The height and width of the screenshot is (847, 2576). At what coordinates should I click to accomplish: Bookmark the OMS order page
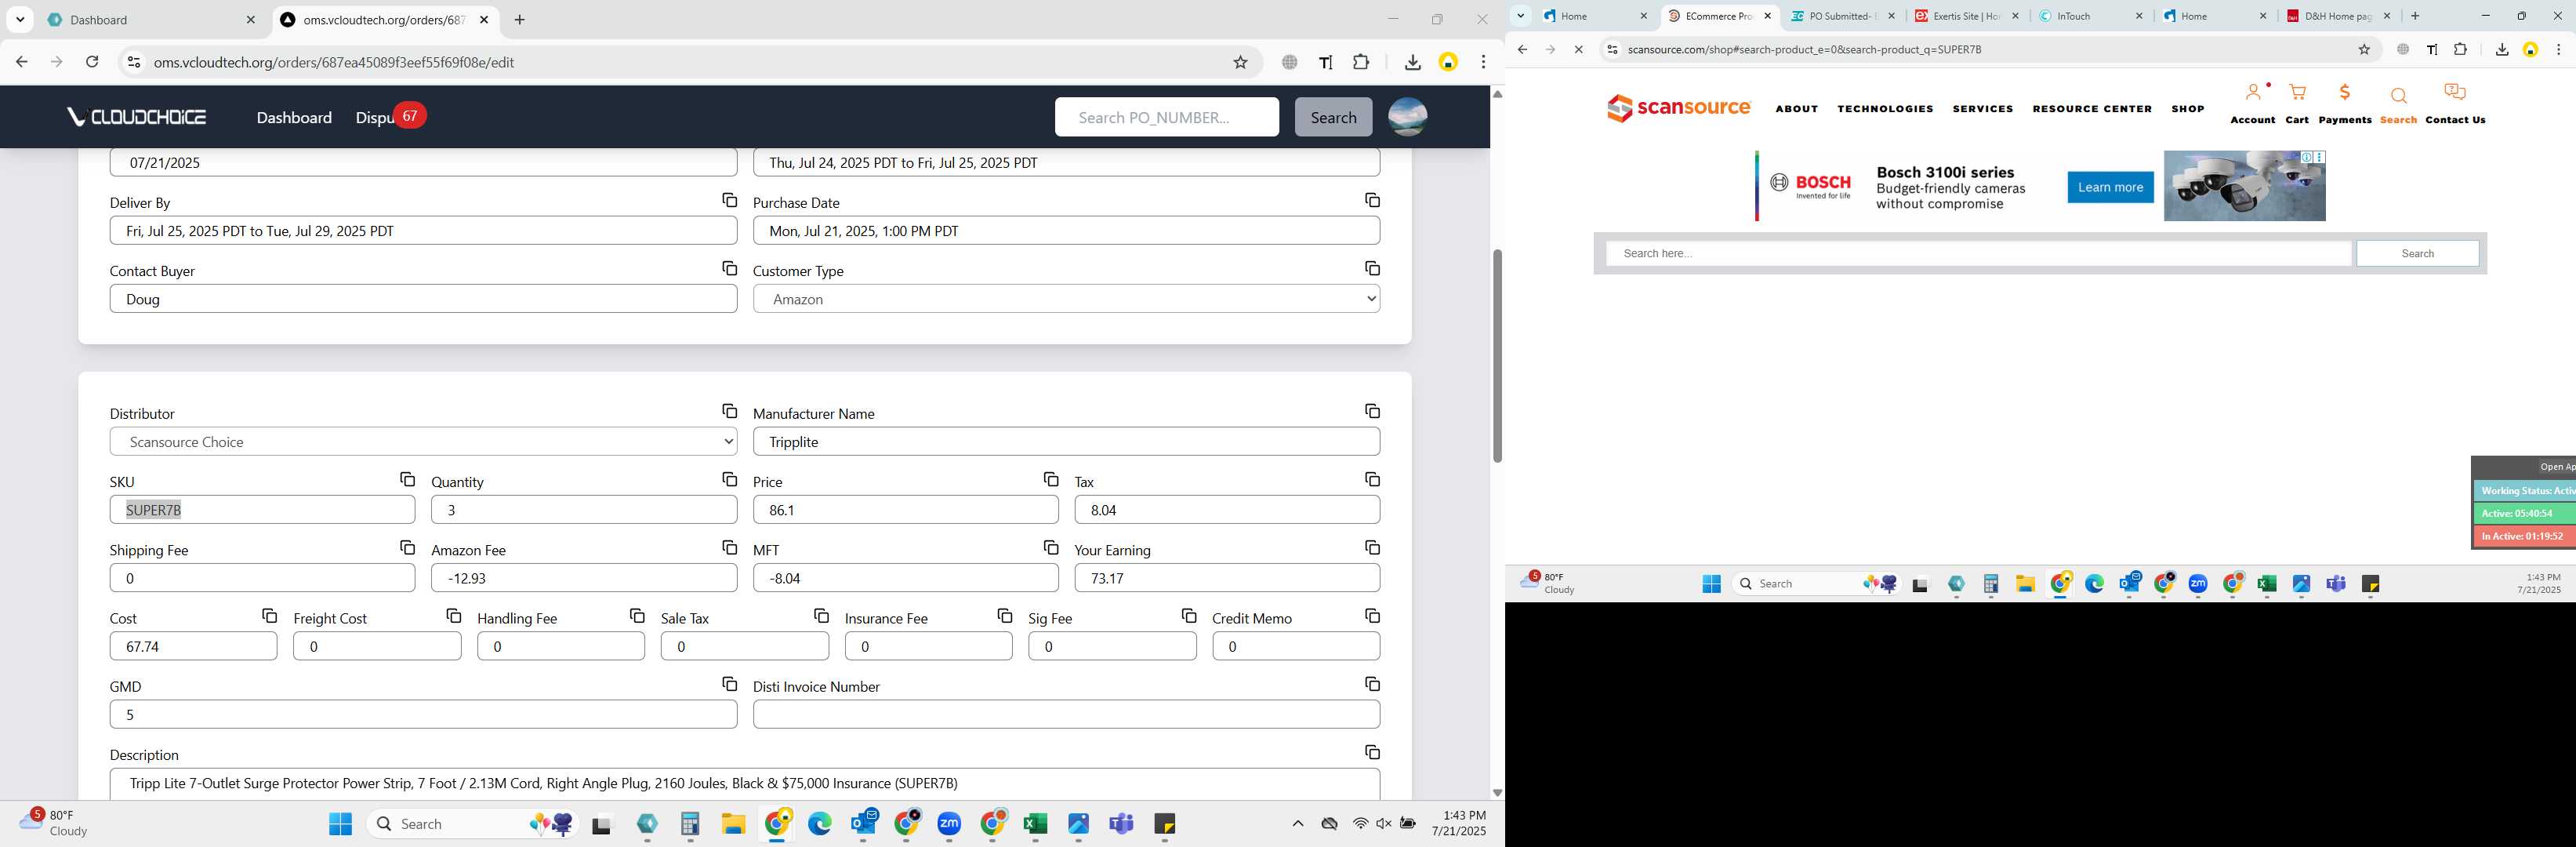click(x=1240, y=62)
